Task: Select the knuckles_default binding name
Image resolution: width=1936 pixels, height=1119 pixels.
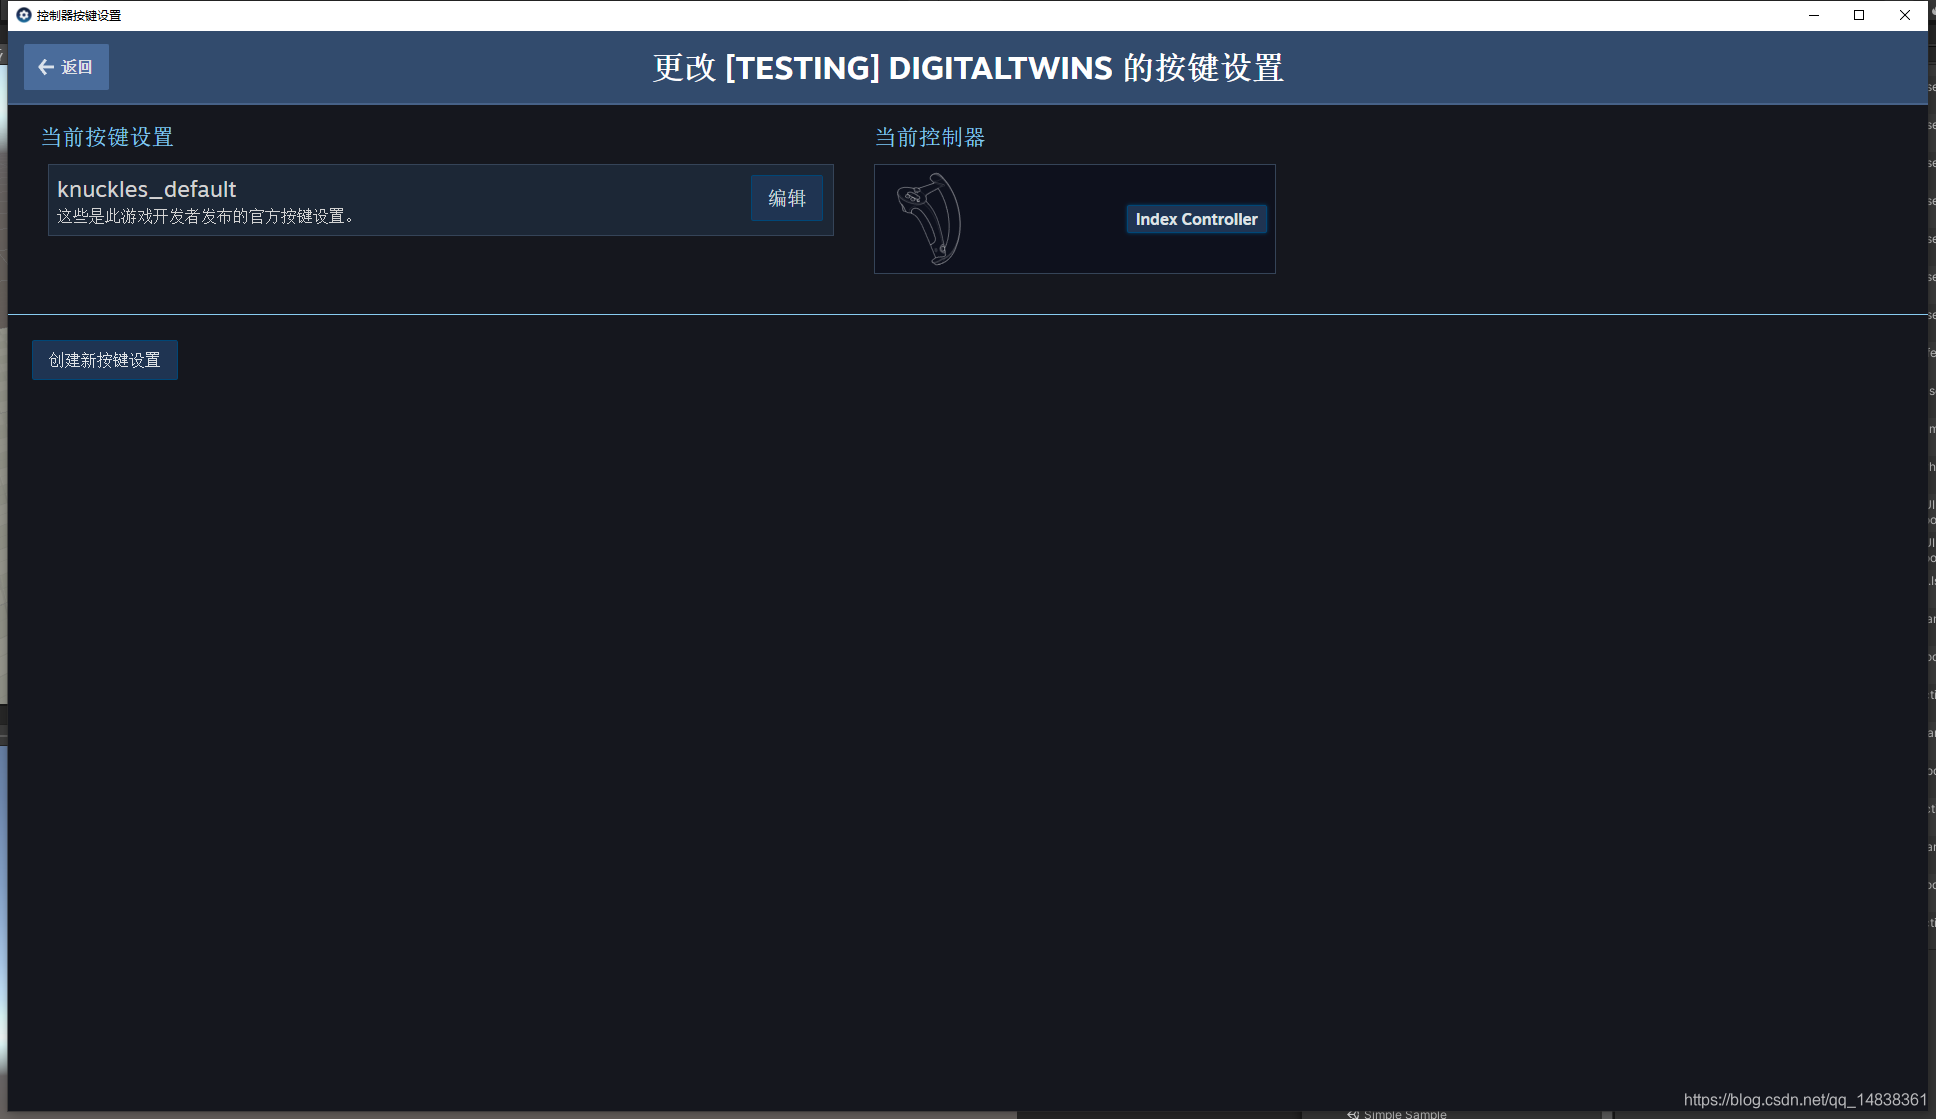Action: click(147, 189)
